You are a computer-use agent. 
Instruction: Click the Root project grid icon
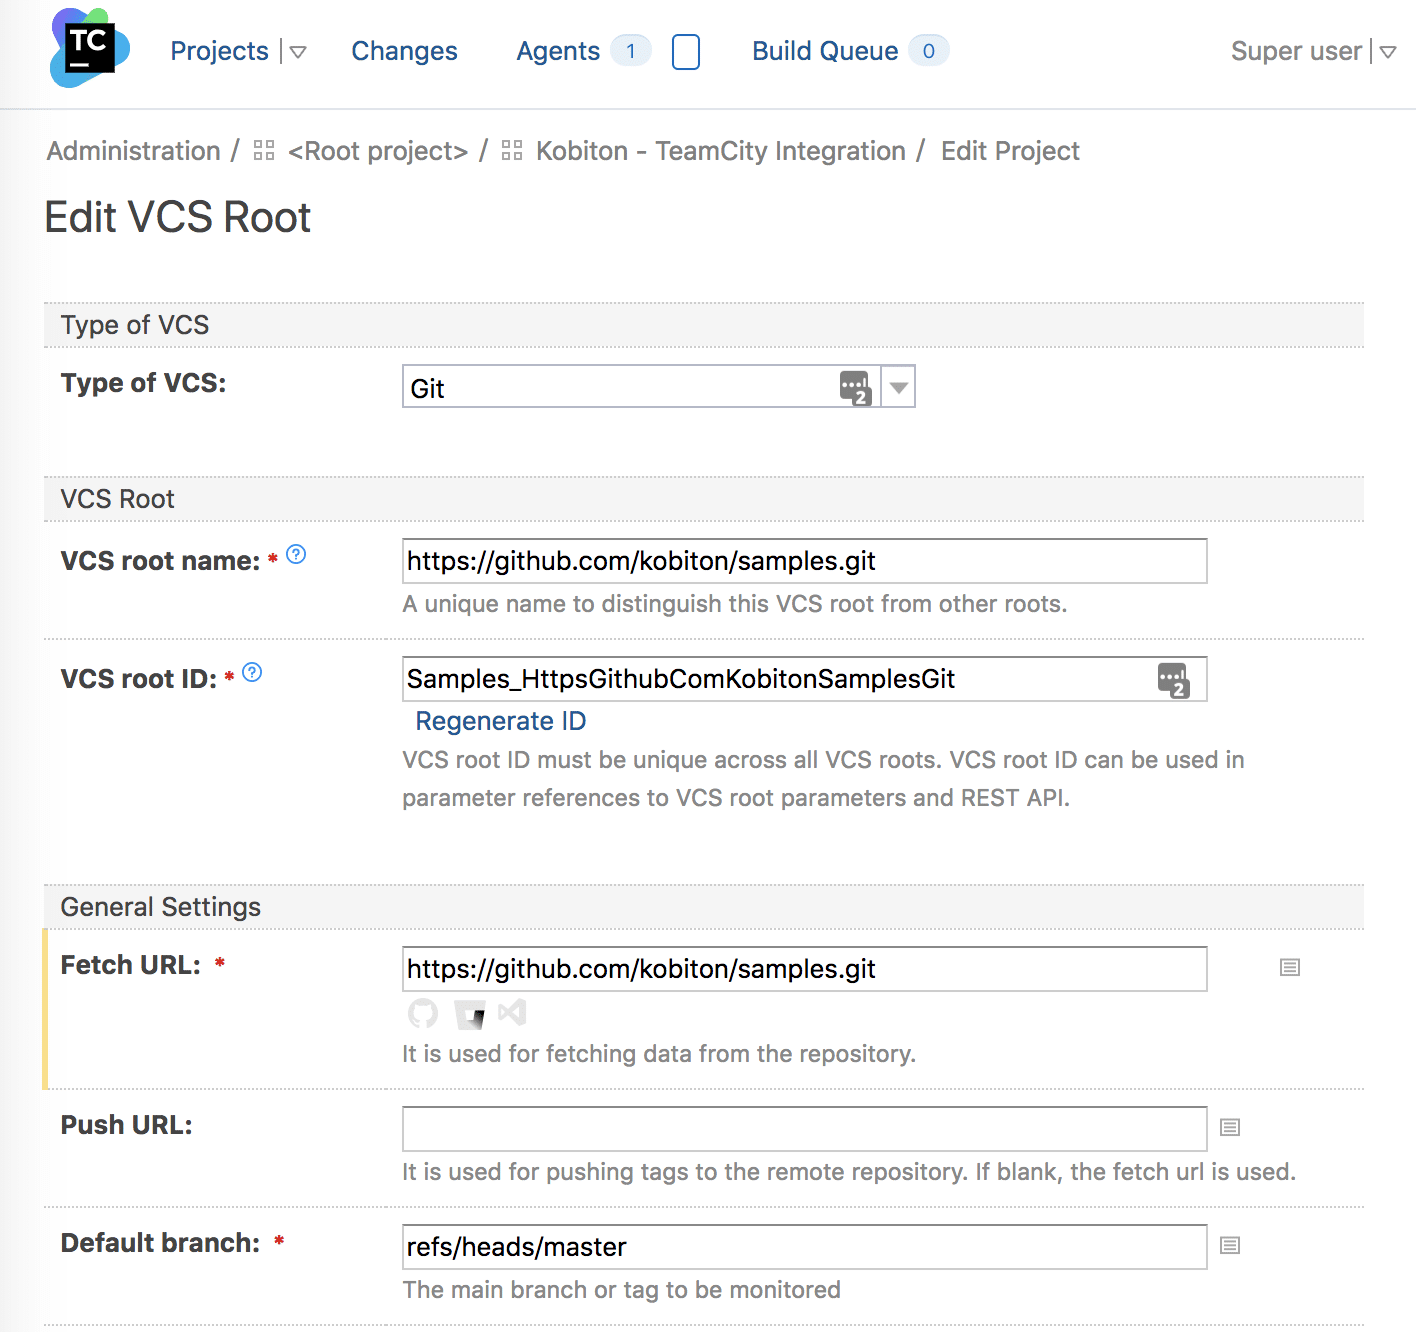point(264,150)
